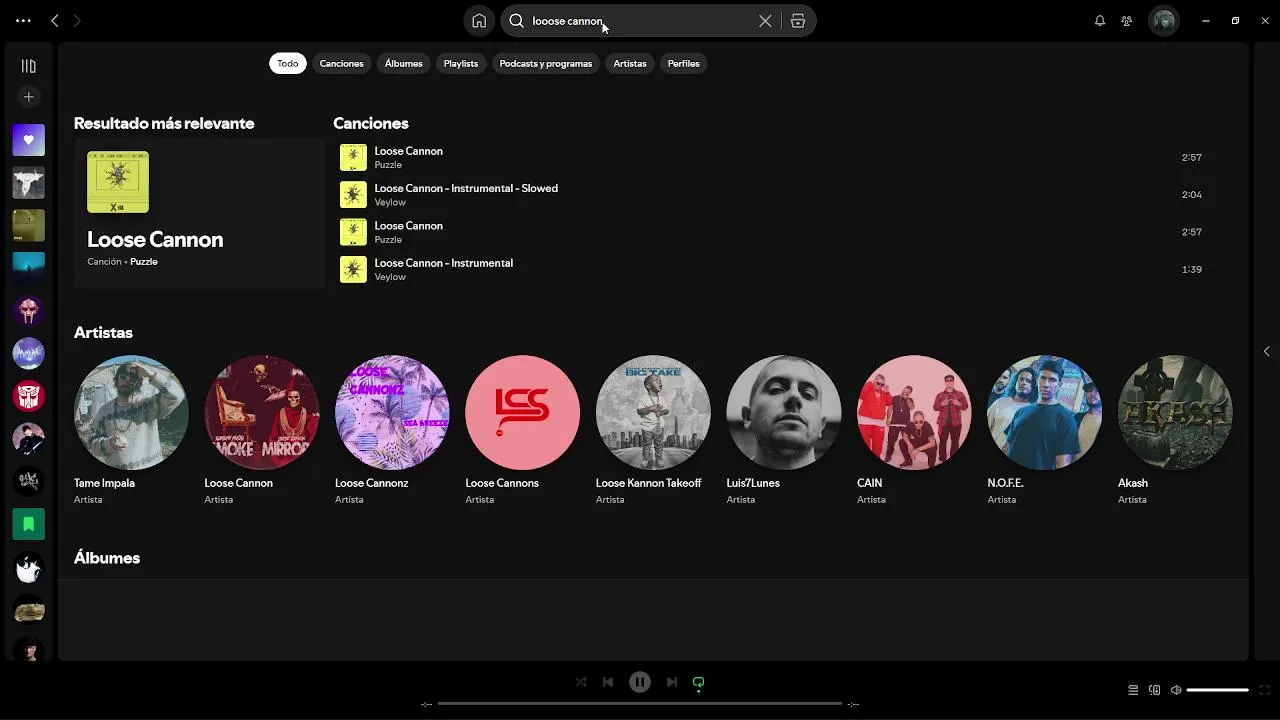The height and width of the screenshot is (720, 1280).
Task: Toggle shuffle playback
Action: point(581,682)
